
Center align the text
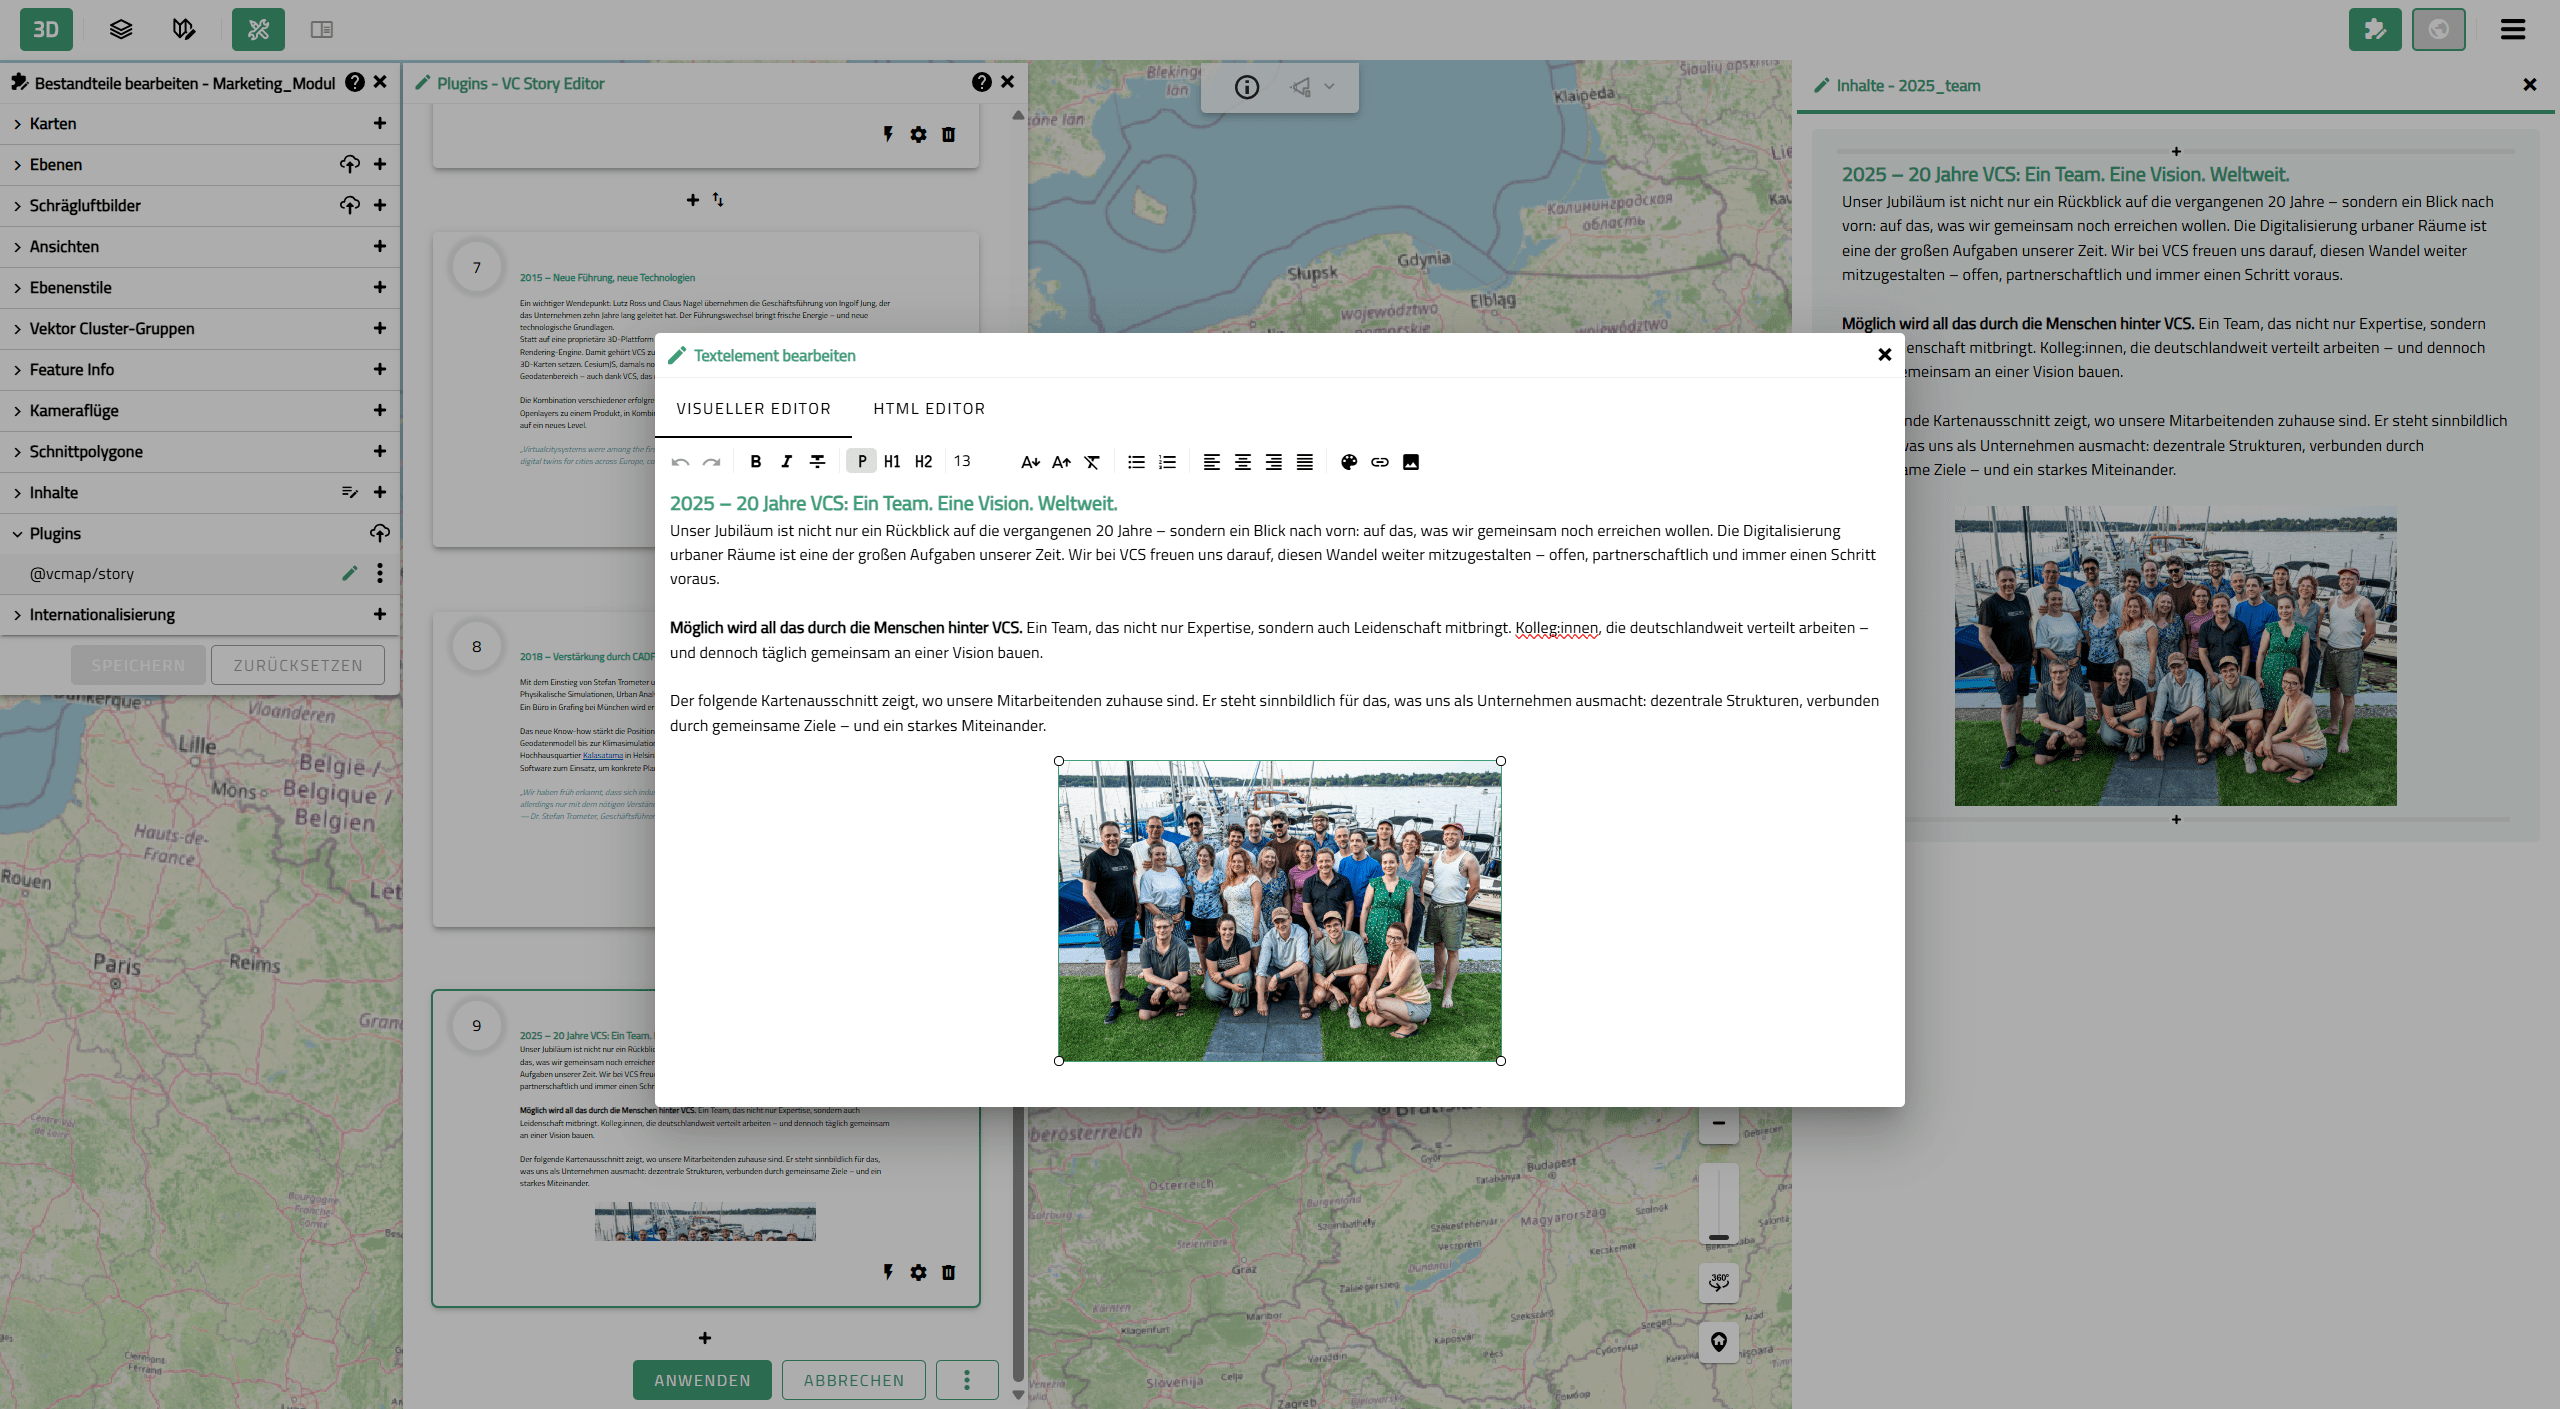pyautogui.click(x=1242, y=461)
